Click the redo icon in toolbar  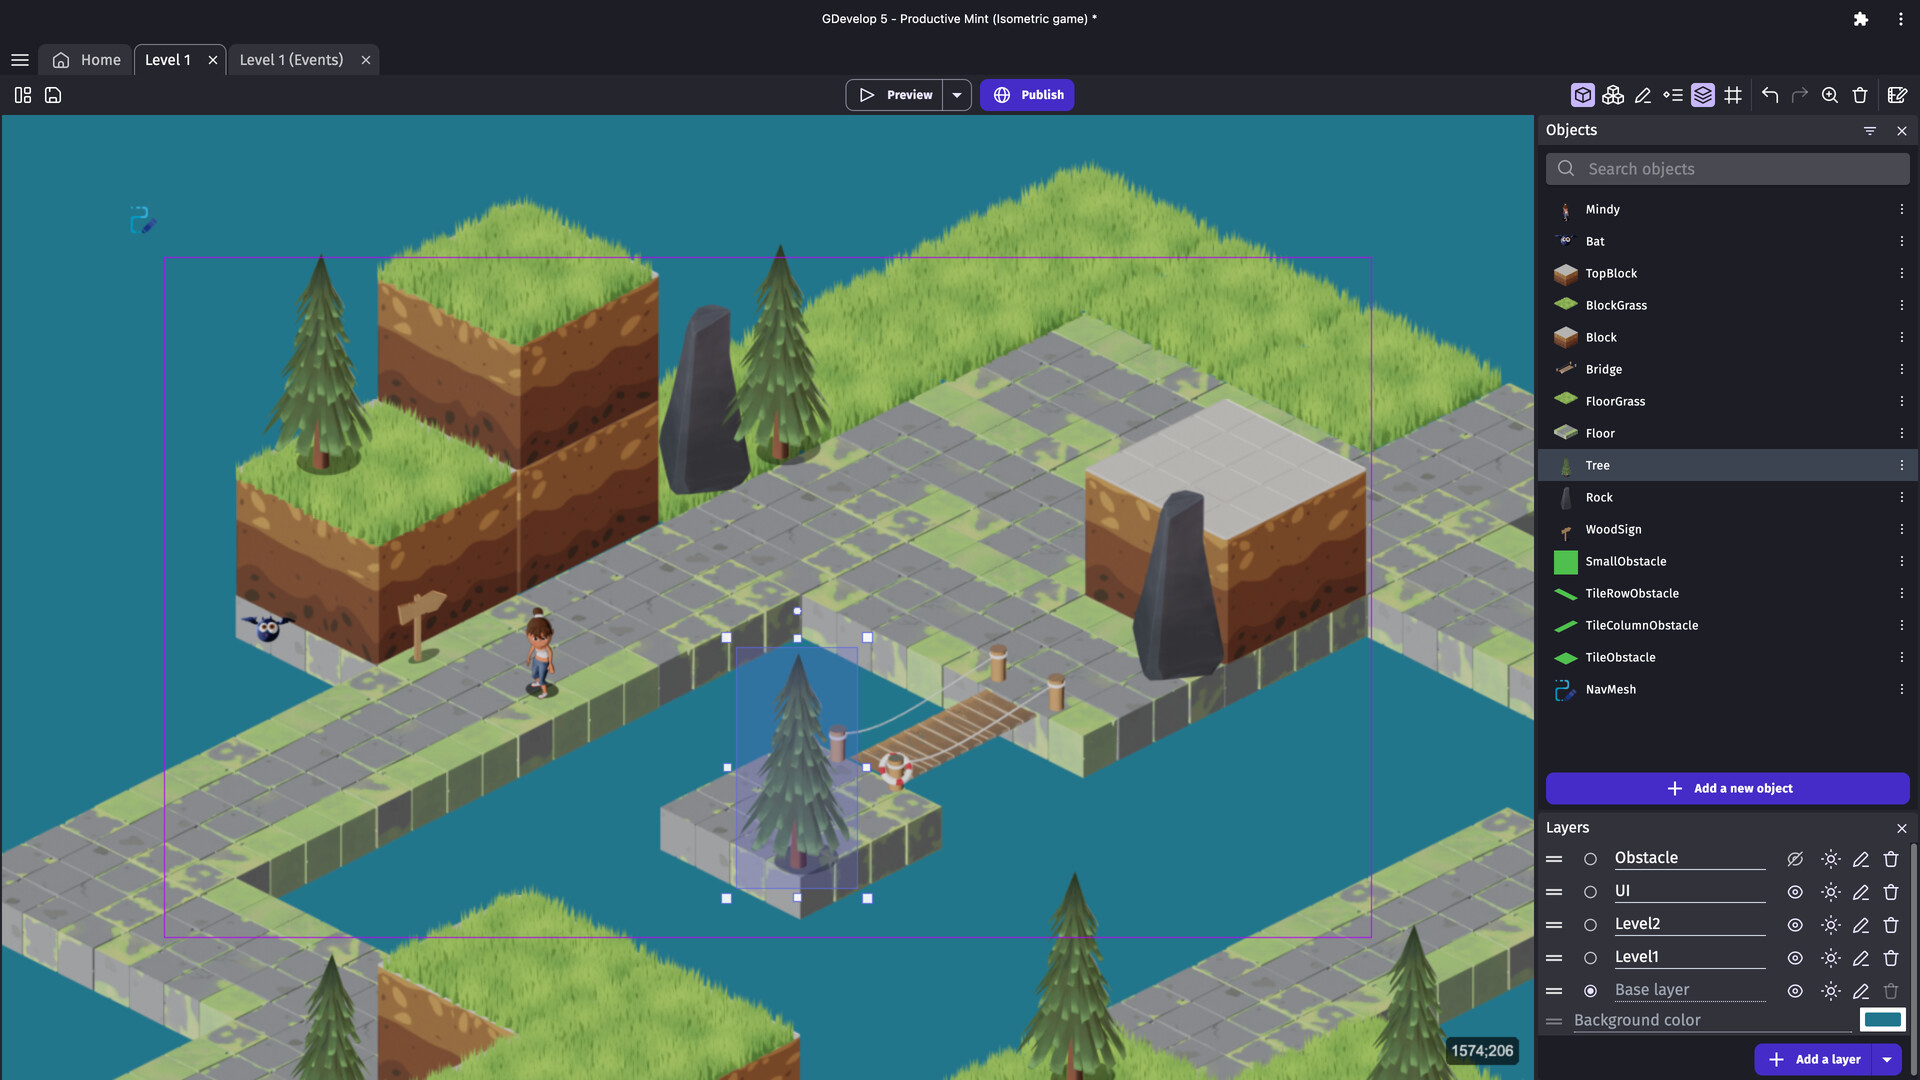[x=1801, y=95]
